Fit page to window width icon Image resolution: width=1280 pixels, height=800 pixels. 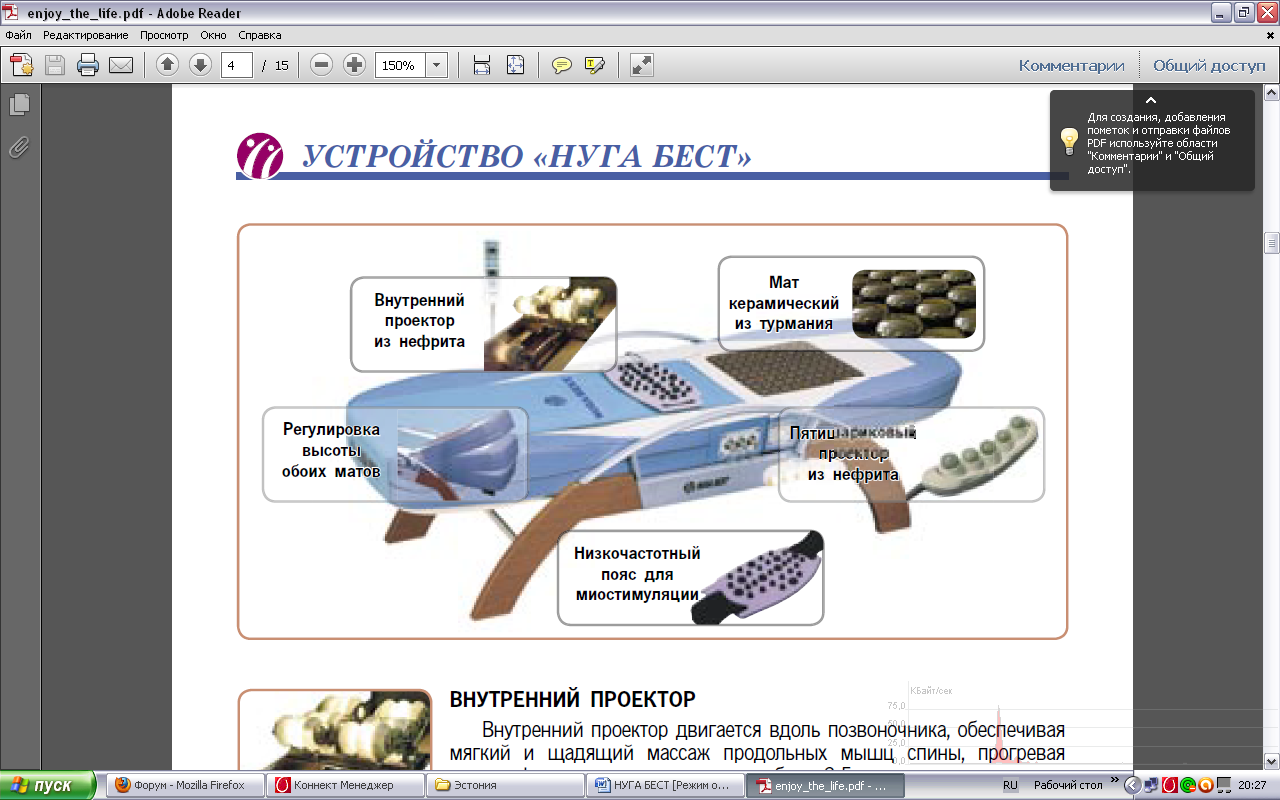click(x=482, y=65)
